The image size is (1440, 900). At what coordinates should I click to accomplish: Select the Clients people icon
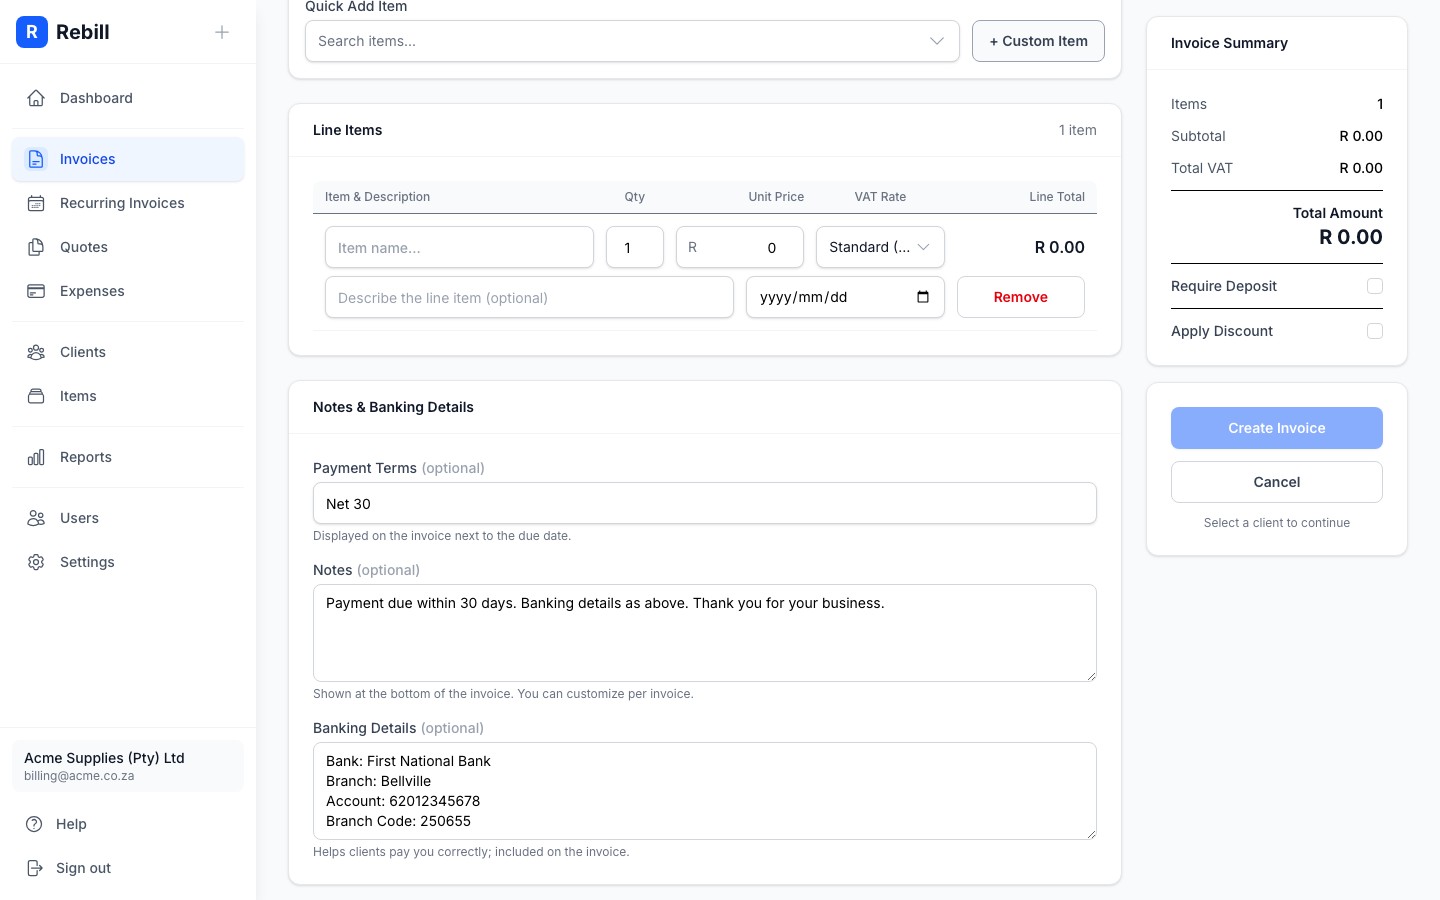point(36,352)
